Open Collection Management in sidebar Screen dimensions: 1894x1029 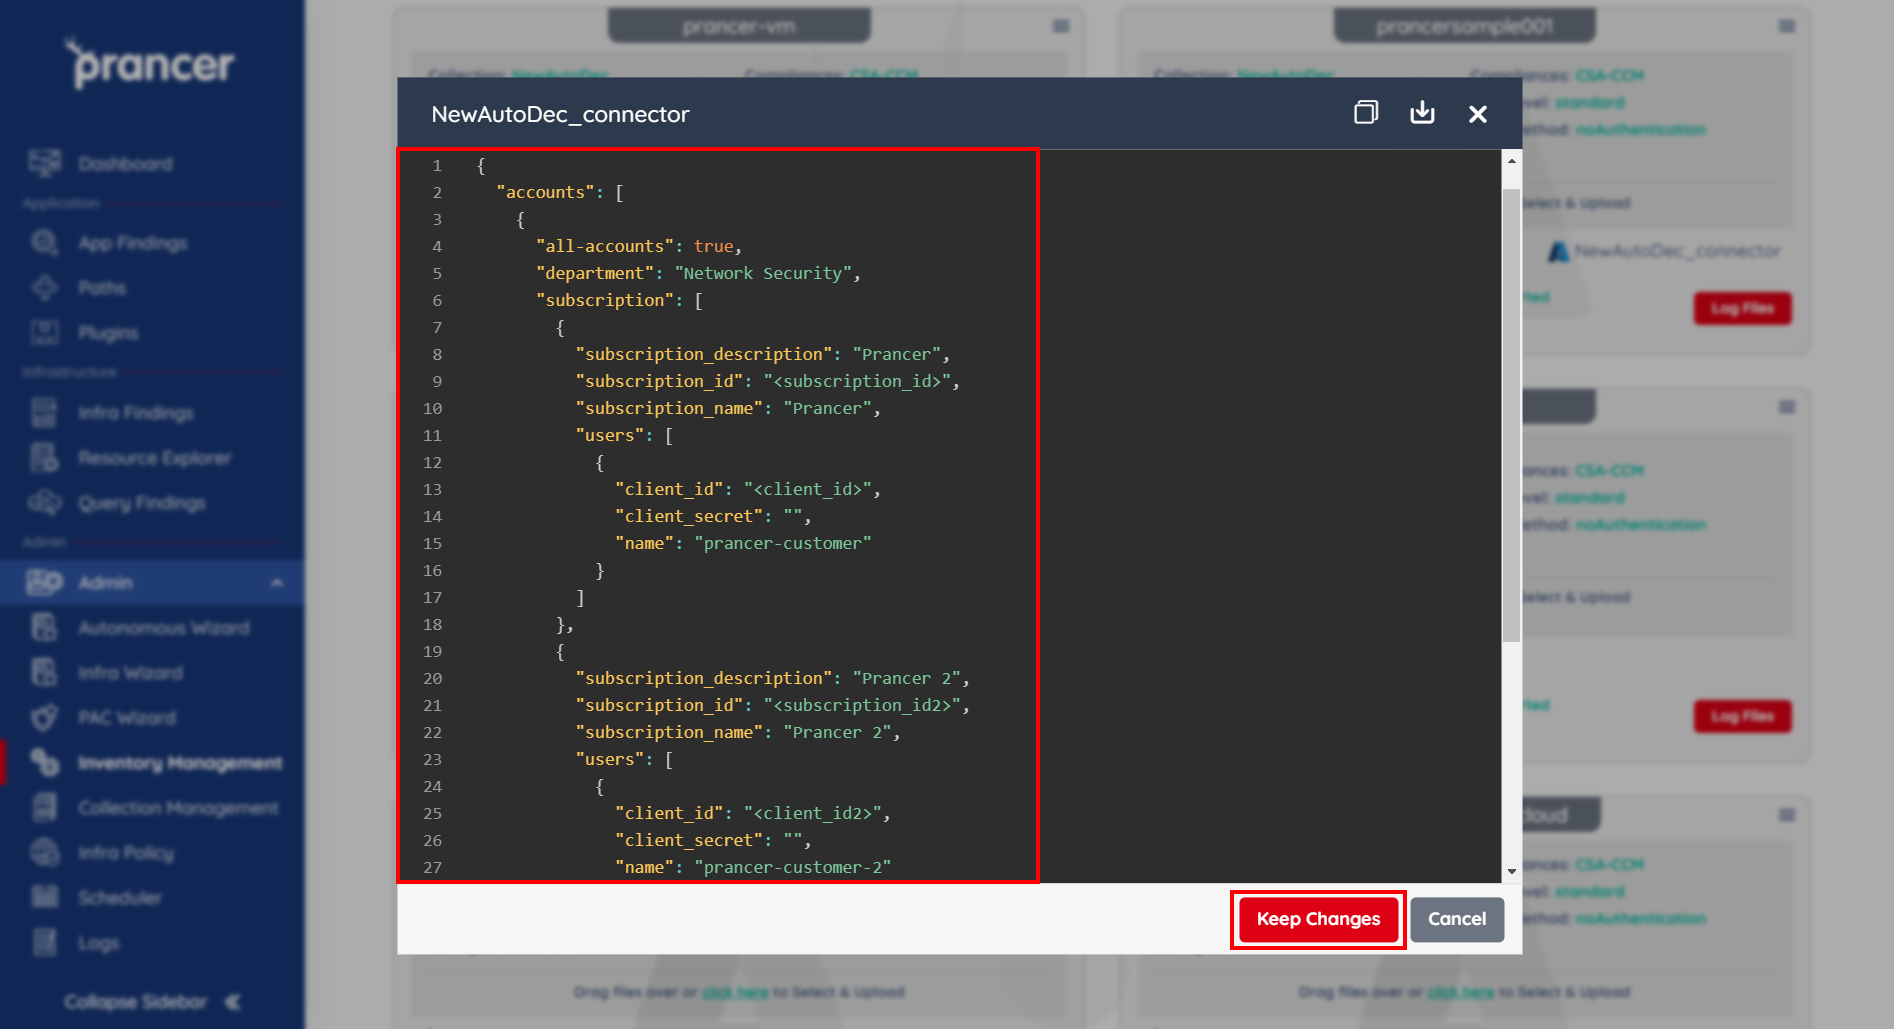tap(178, 808)
